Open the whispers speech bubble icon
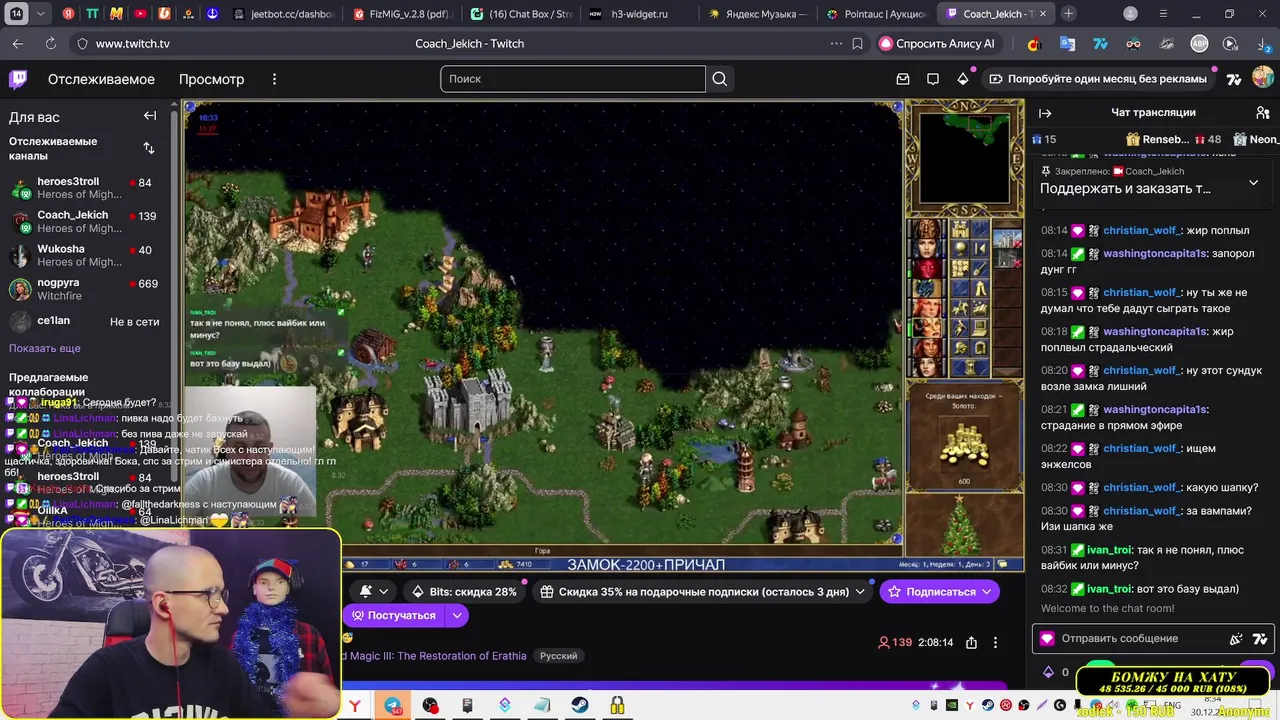This screenshot has width=1280, height=720. (x=933, y=79)
